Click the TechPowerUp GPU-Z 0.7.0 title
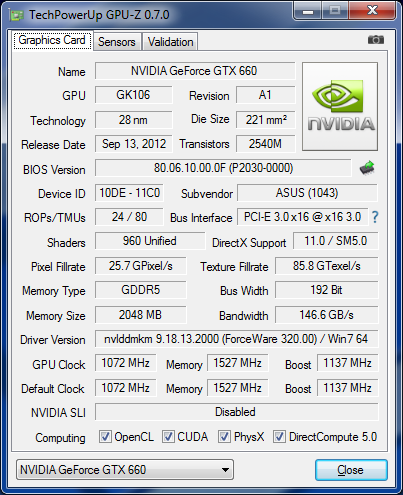This screenshot has height=495, width=403. tap(99, 15)
